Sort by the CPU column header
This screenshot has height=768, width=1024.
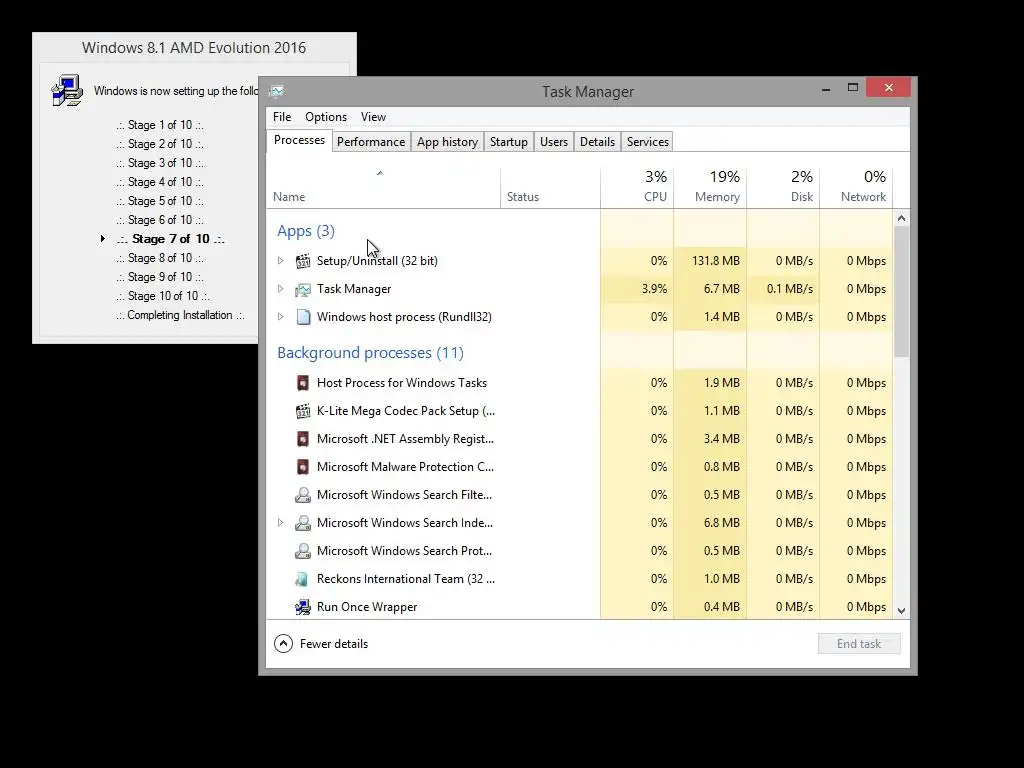click(637, 187)
